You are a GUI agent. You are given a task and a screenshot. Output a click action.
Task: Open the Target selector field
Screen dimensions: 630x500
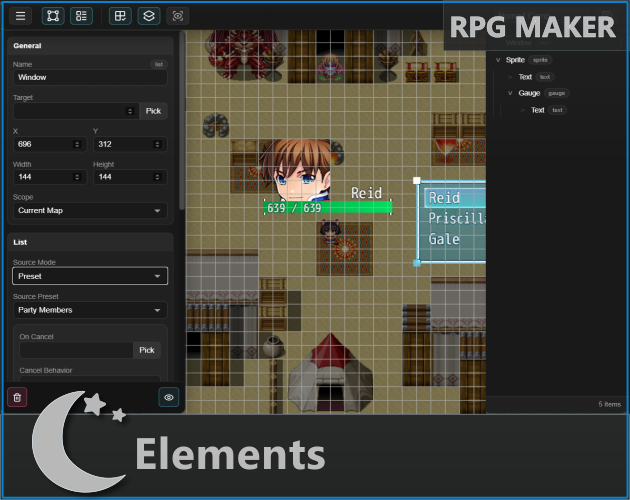pos(76,111)
